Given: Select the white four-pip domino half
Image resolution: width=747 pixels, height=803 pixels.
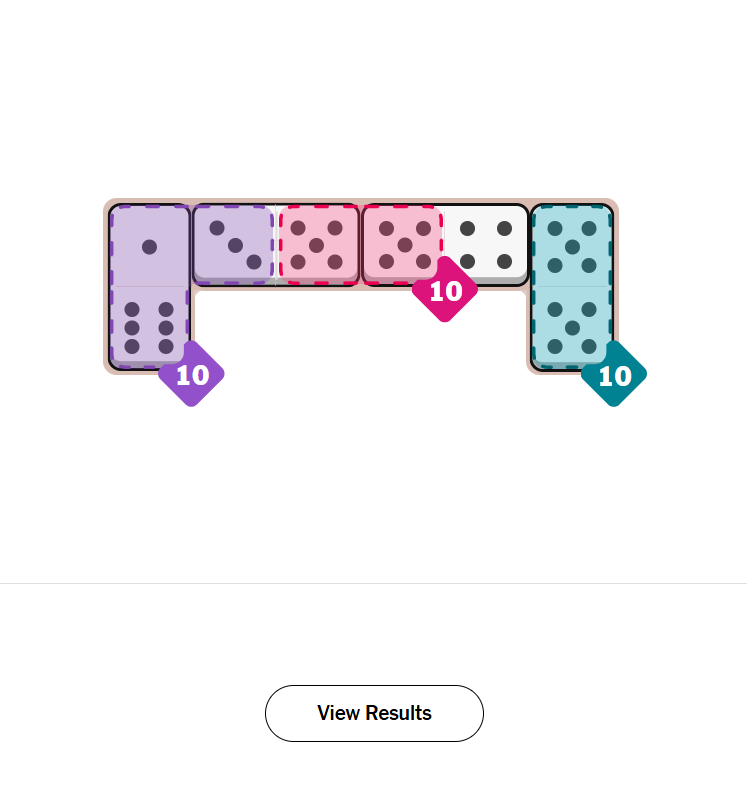Looking at the screenshot, I should coord(485,245).
